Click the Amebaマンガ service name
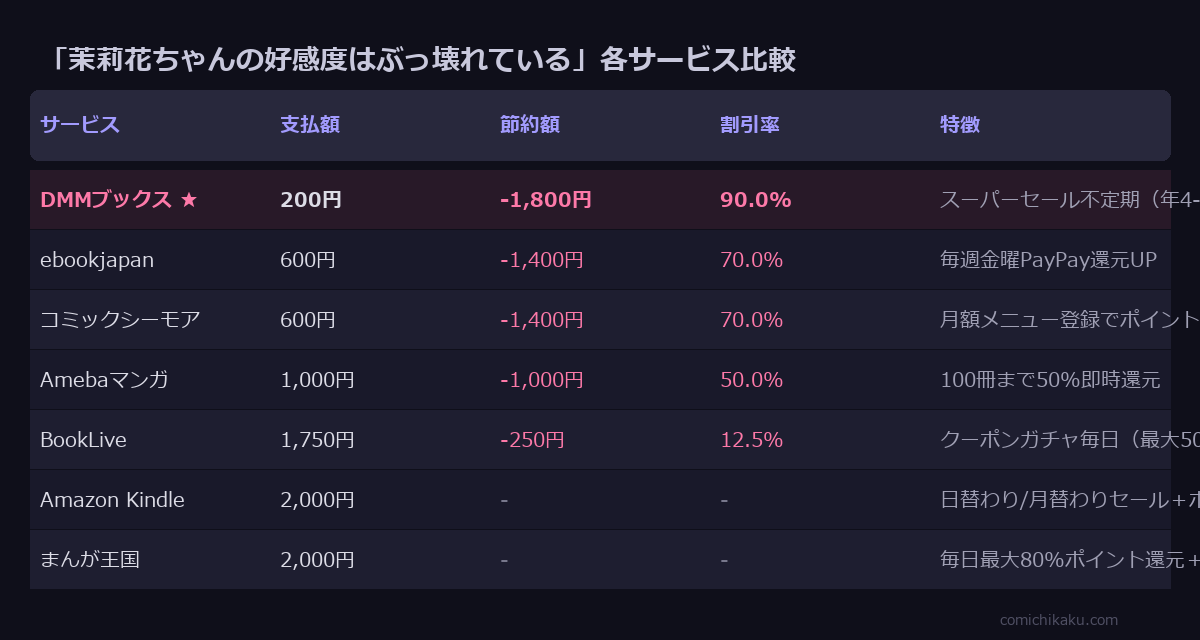The height and width of the screenshot is (640, 1200). (x=104, y=380)
